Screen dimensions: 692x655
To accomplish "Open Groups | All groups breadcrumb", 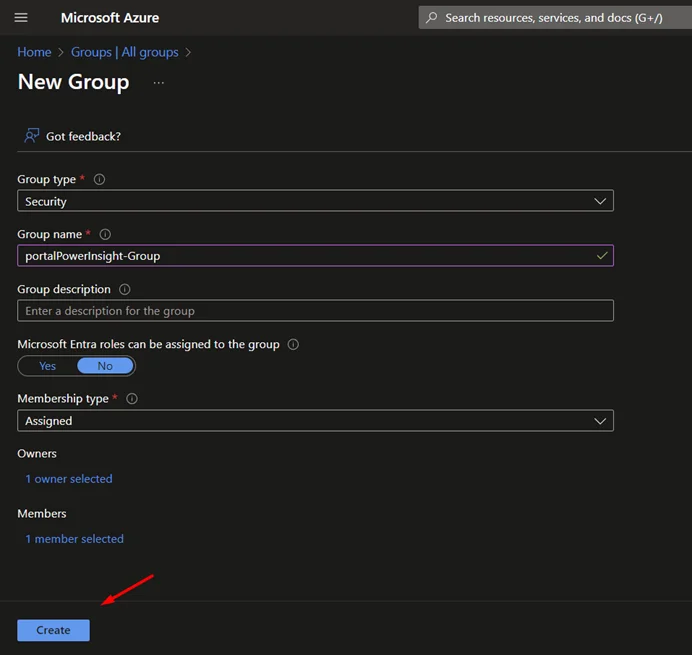I will (125, 52).
